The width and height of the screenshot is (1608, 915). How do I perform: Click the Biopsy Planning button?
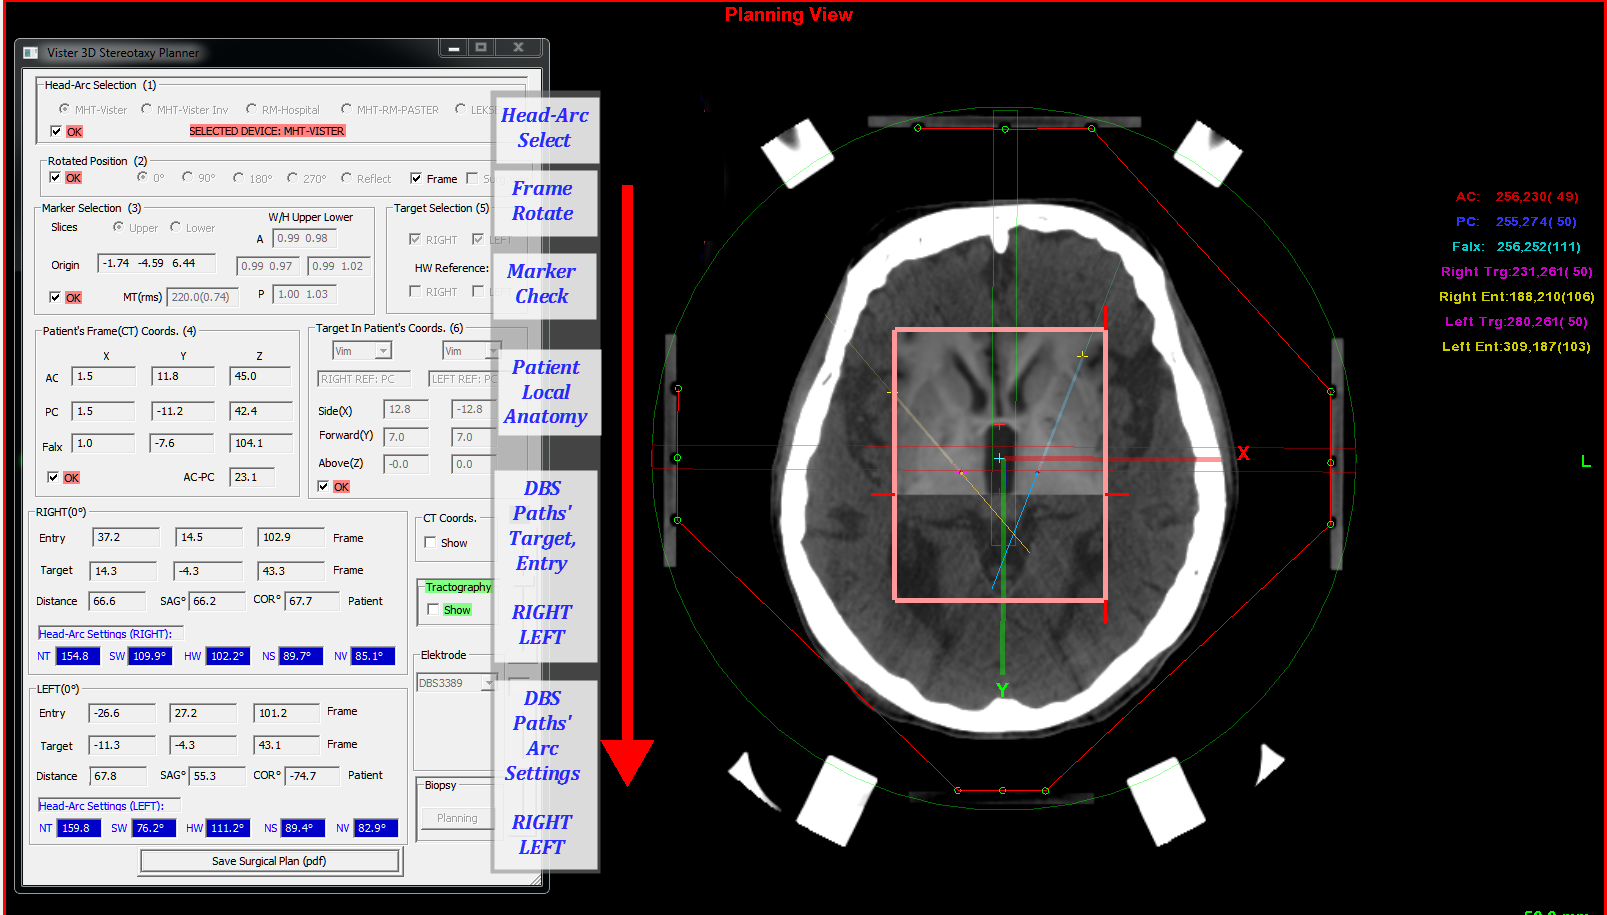click(x=457, y=818)
